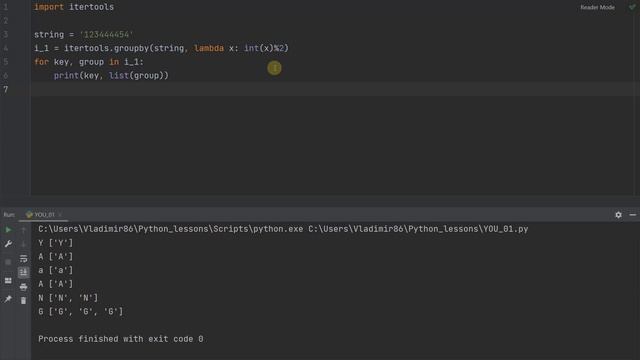Click 'for key, group in i_1:' line

tap(89, 62)
